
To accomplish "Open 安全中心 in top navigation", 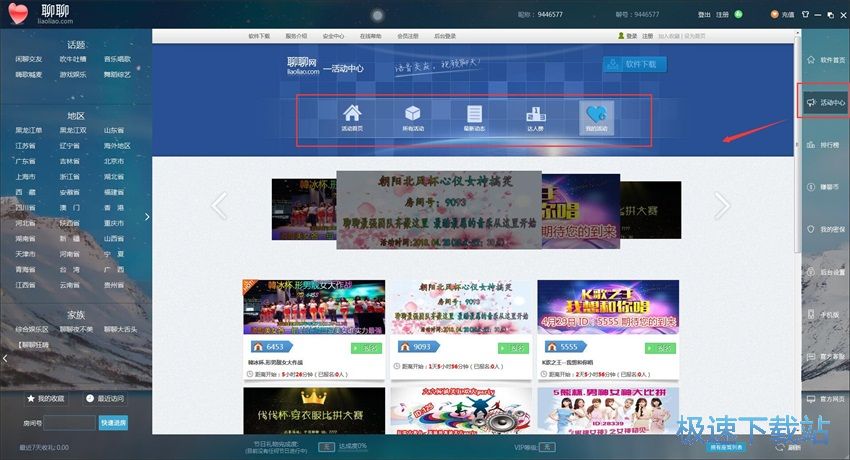I will pyautogui.click(x=333, y=36).
